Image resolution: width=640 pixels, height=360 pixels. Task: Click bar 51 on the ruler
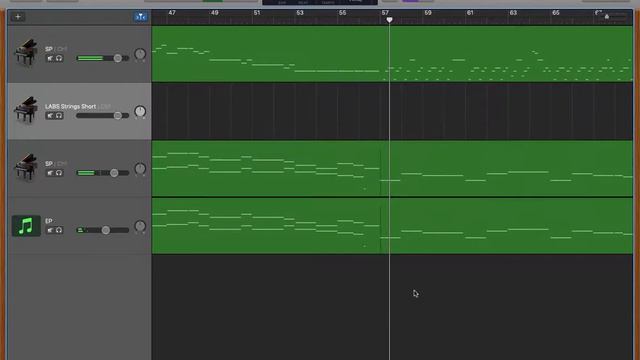tap(257, 13)
